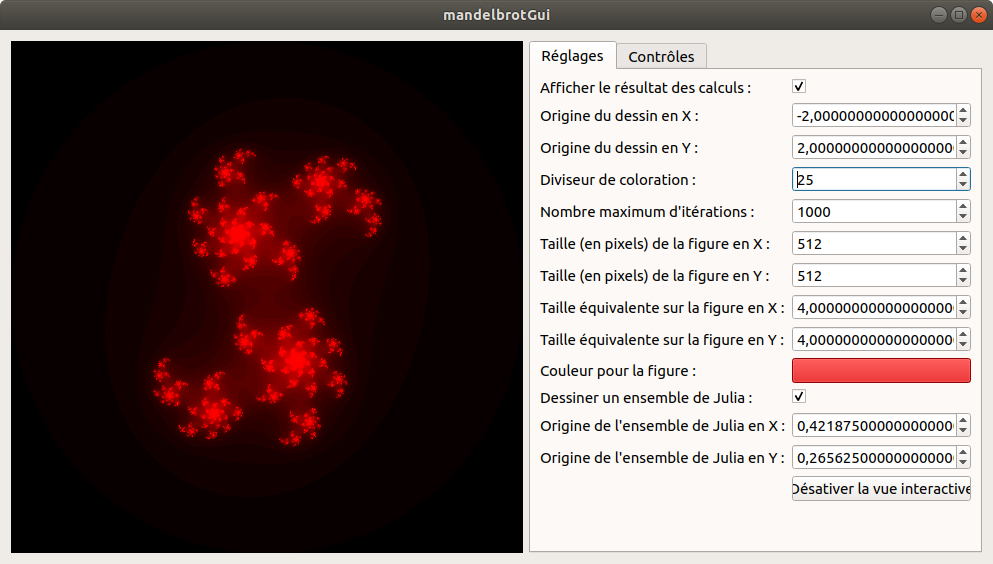
Task: Open the red Couleur pour la figure swatch
Action: tap(881, 370)
